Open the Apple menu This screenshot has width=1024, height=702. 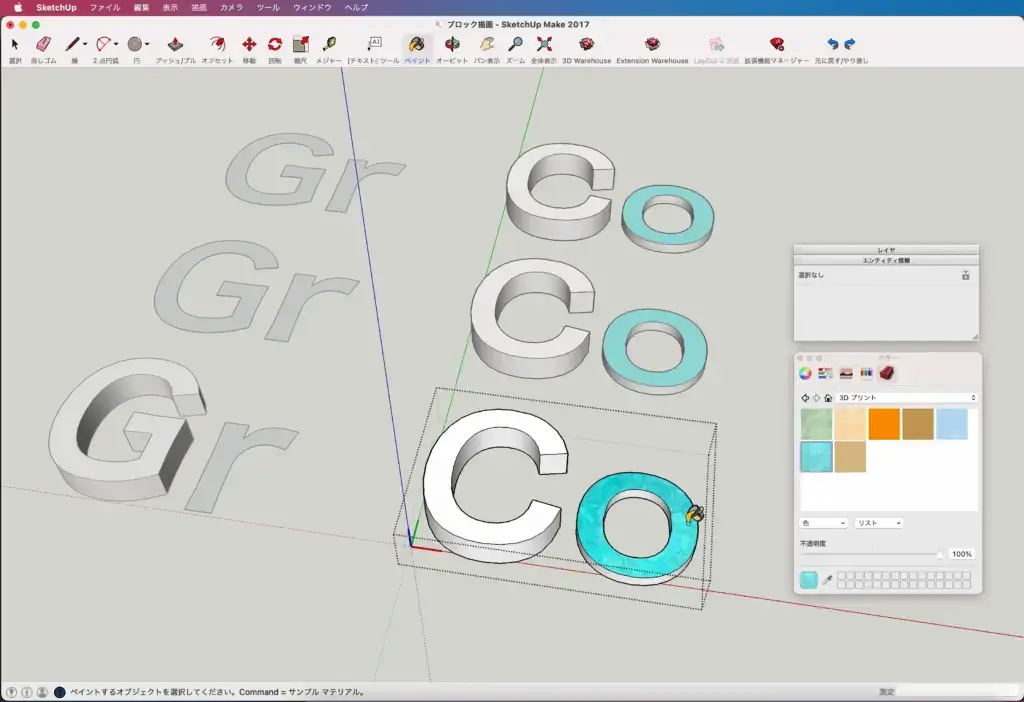[x=18, y=8]
